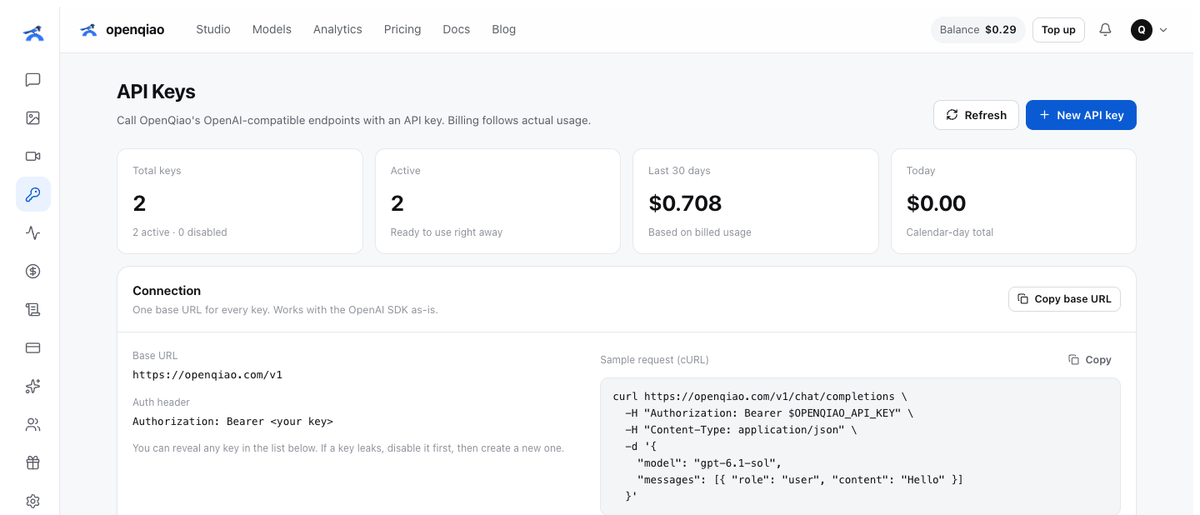
Task: Click the openqiao header logo
Action: tap(122, 30)
